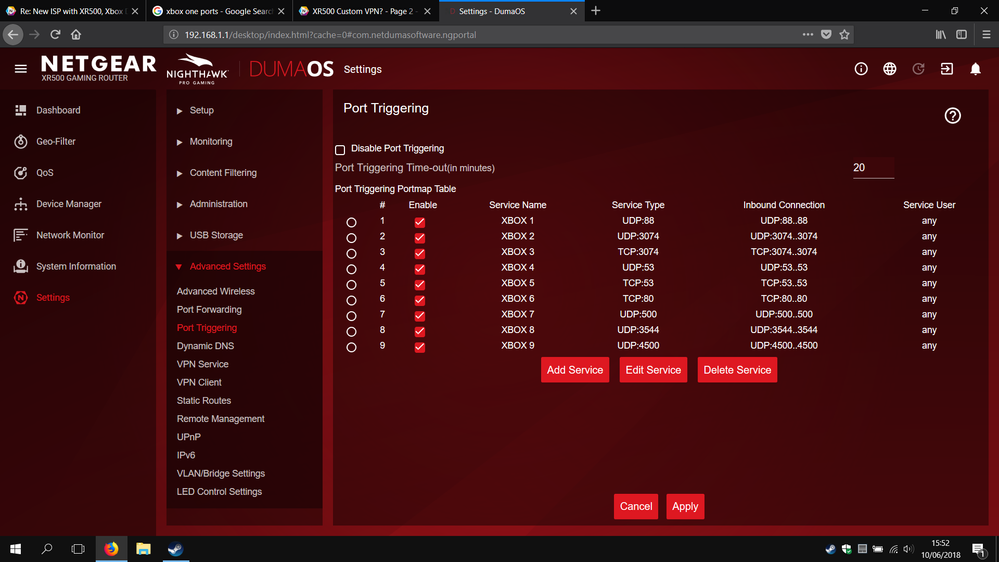Open the Port Forwarding settings page
The width and height of the screenshot is (999, 562).
click(x=209, y=310)
